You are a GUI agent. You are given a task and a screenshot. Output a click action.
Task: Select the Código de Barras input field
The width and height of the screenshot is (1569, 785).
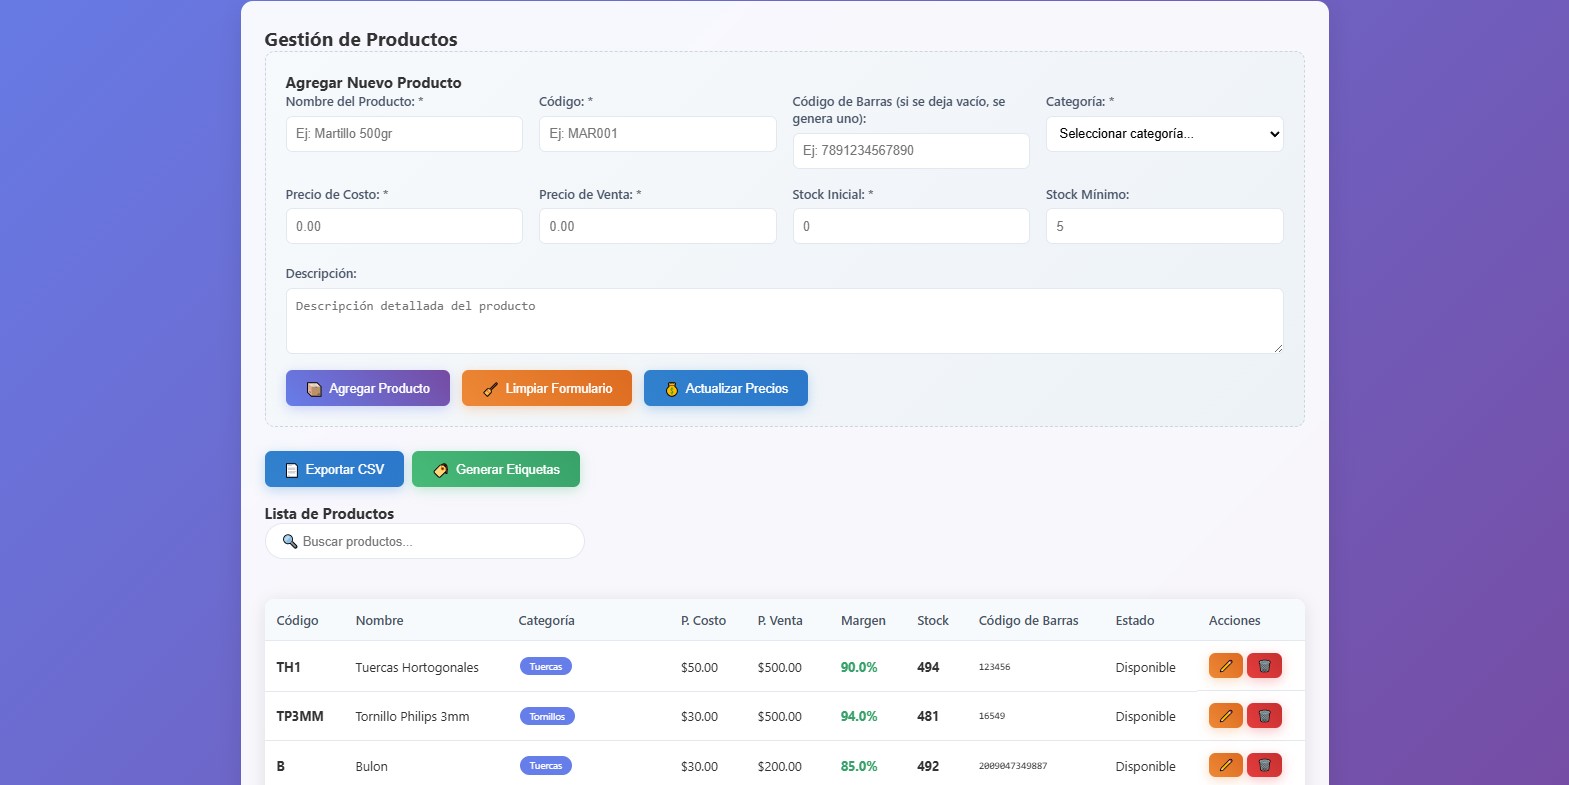pyautogui.click(x=910, y=151)
